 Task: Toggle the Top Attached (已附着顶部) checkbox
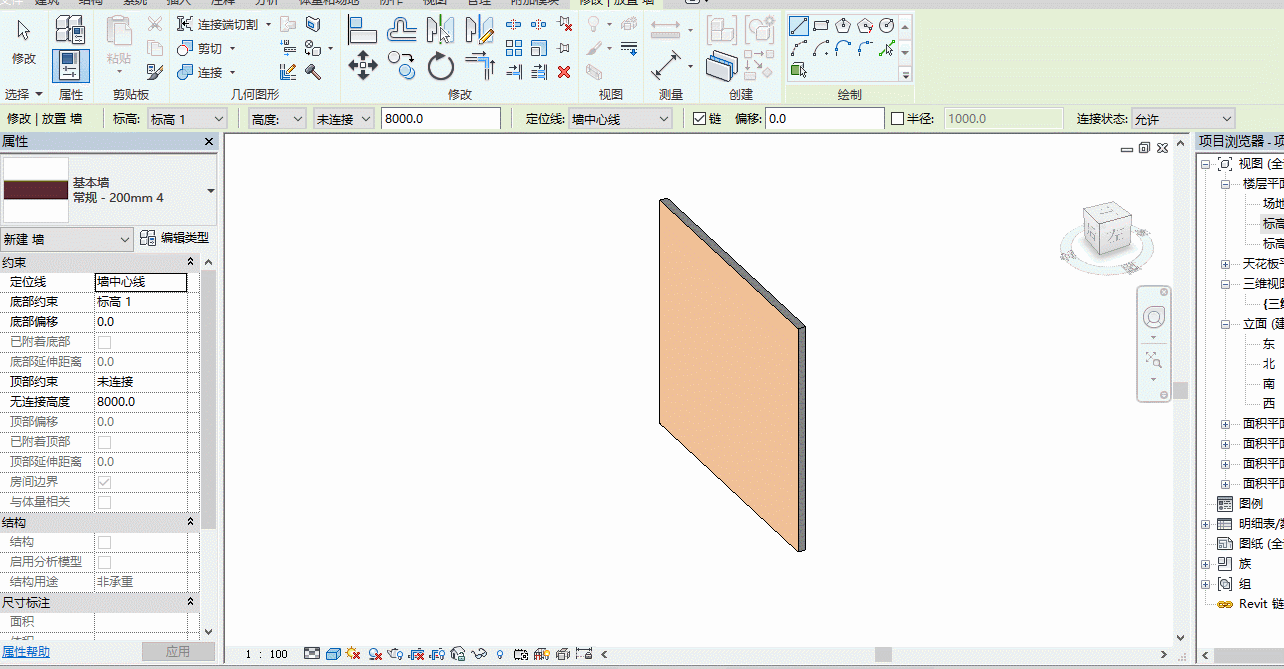pyautogui.click(x=104, y=442)
